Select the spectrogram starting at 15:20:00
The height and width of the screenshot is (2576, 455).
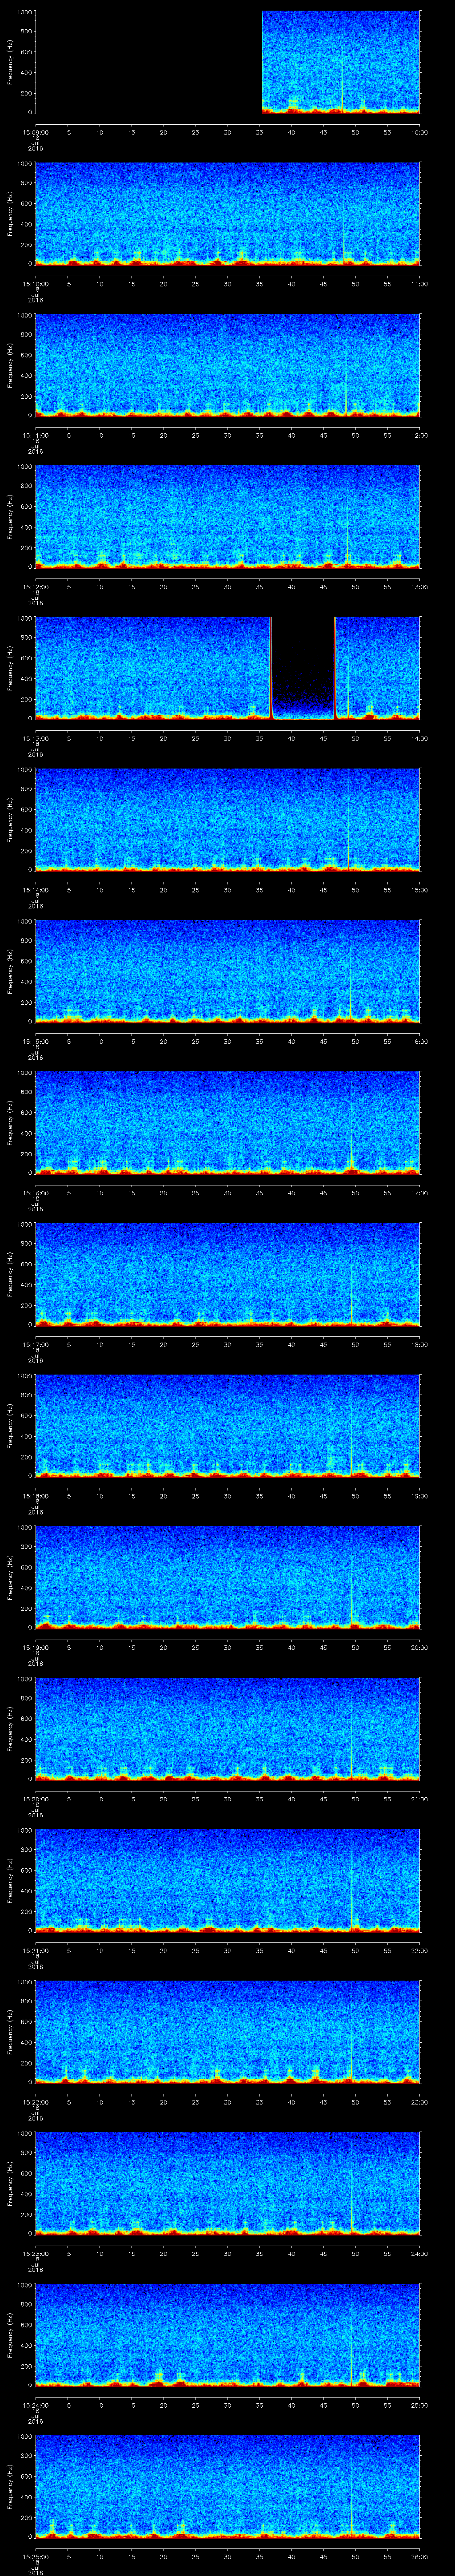click(x=227, y=1729)
